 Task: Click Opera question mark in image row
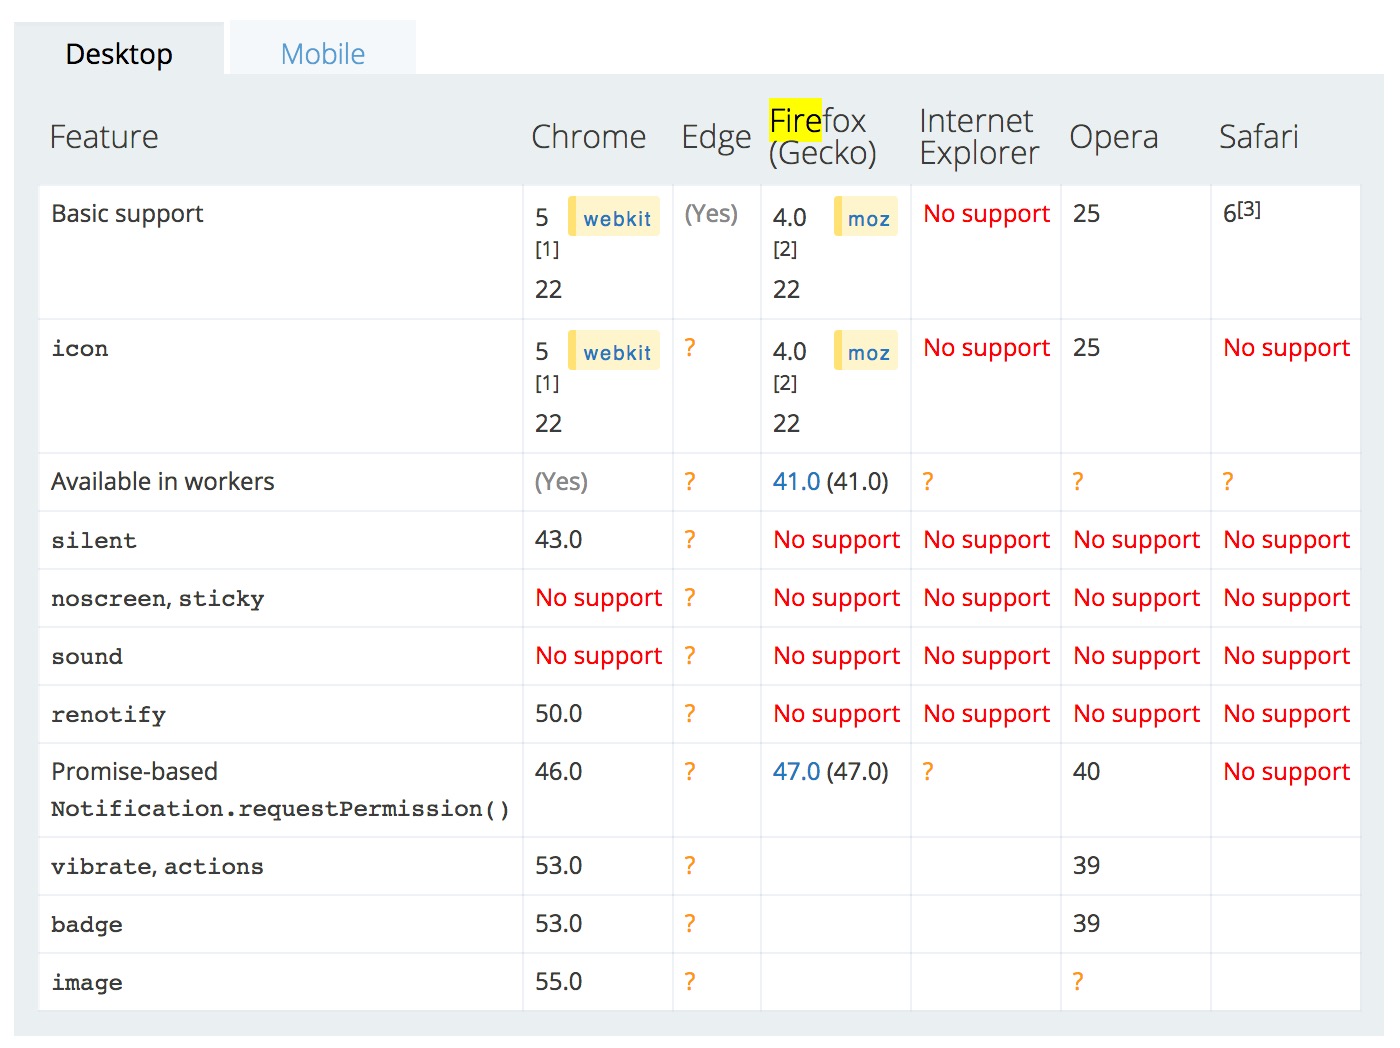point(1077,981)
